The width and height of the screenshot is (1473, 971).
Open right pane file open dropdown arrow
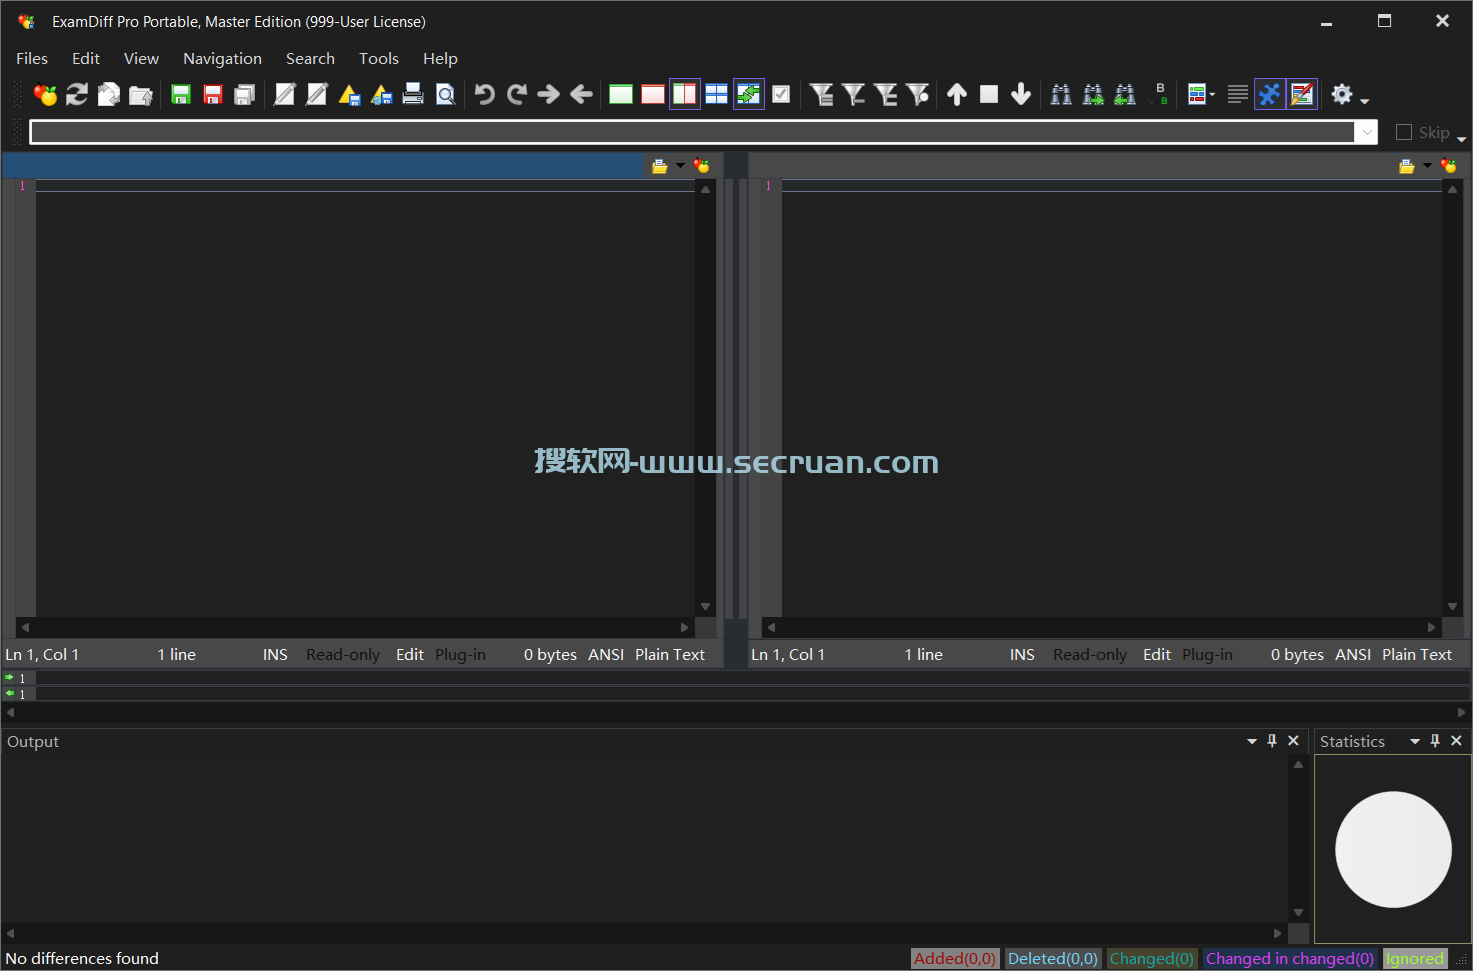coord(1427,166)
